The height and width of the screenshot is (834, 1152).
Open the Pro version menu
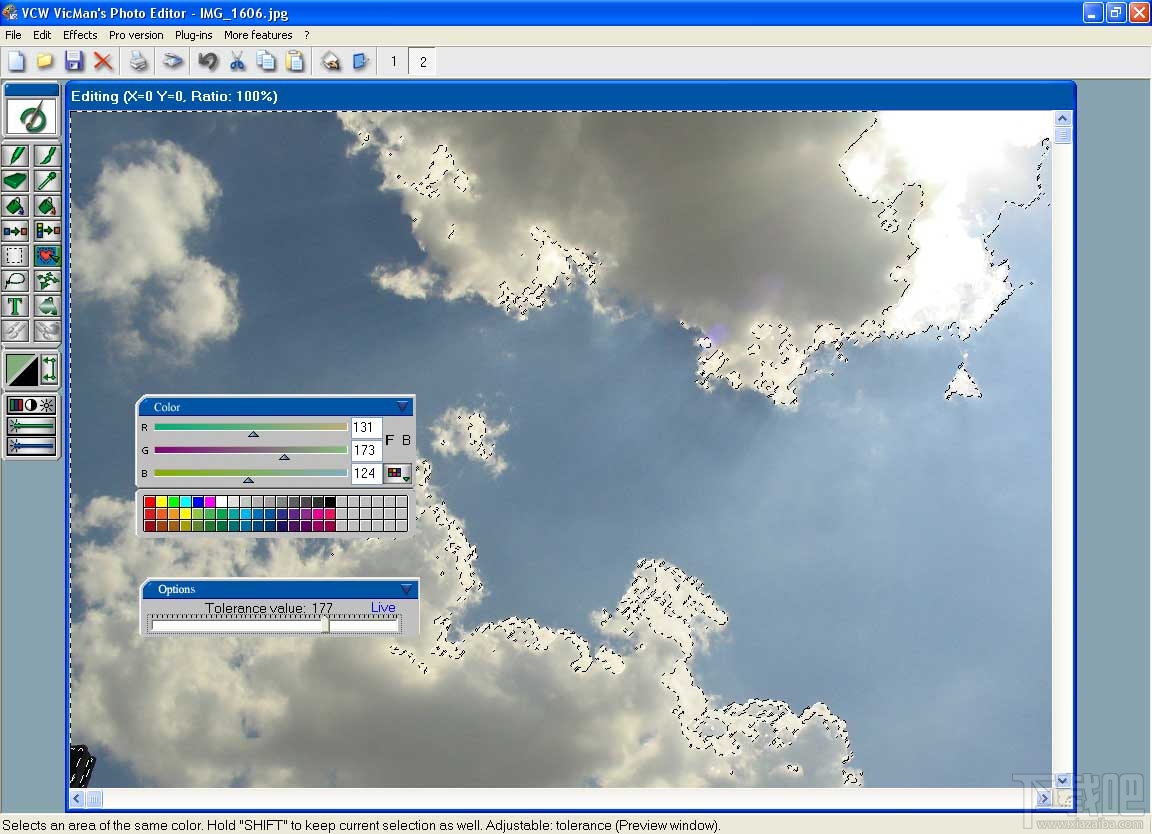click(x=136, y=35)
